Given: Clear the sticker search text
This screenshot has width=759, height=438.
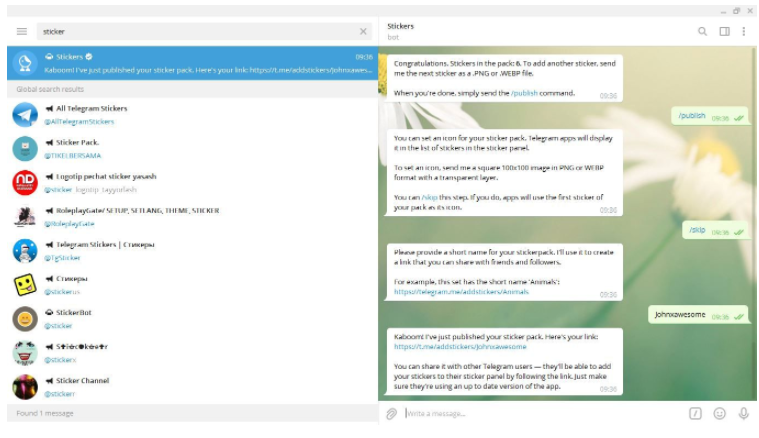Looking at the screenshot, I should pyautogui.click(x=363, y=31).
